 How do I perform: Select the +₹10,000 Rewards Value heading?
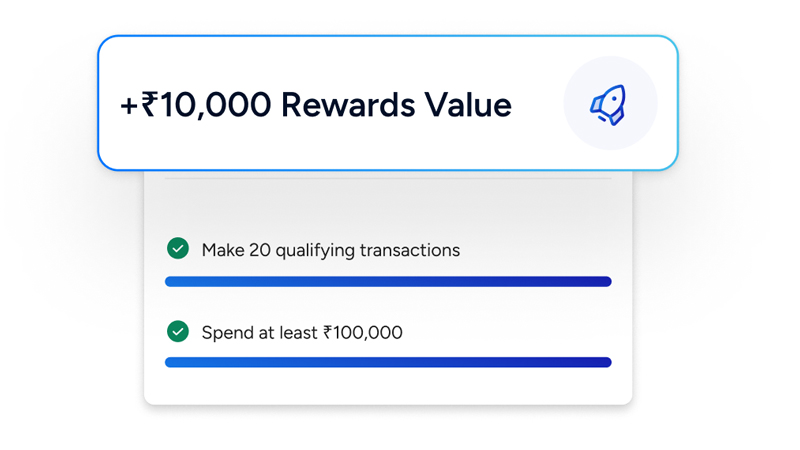point(315,104)
